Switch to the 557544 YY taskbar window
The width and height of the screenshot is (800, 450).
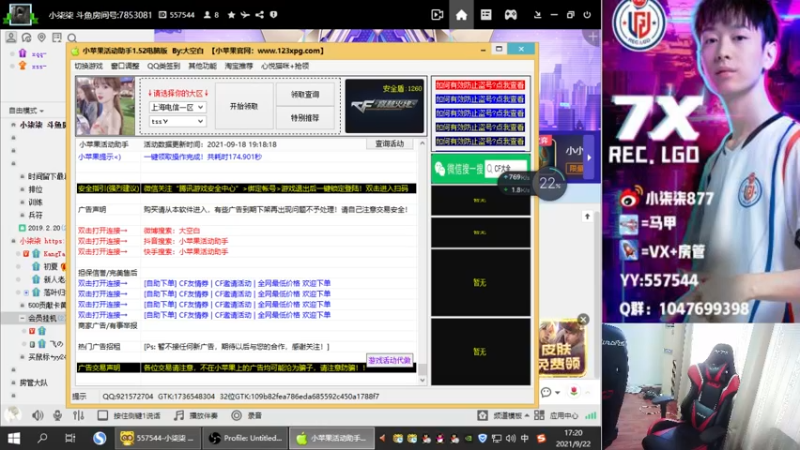tap(158, 438)
